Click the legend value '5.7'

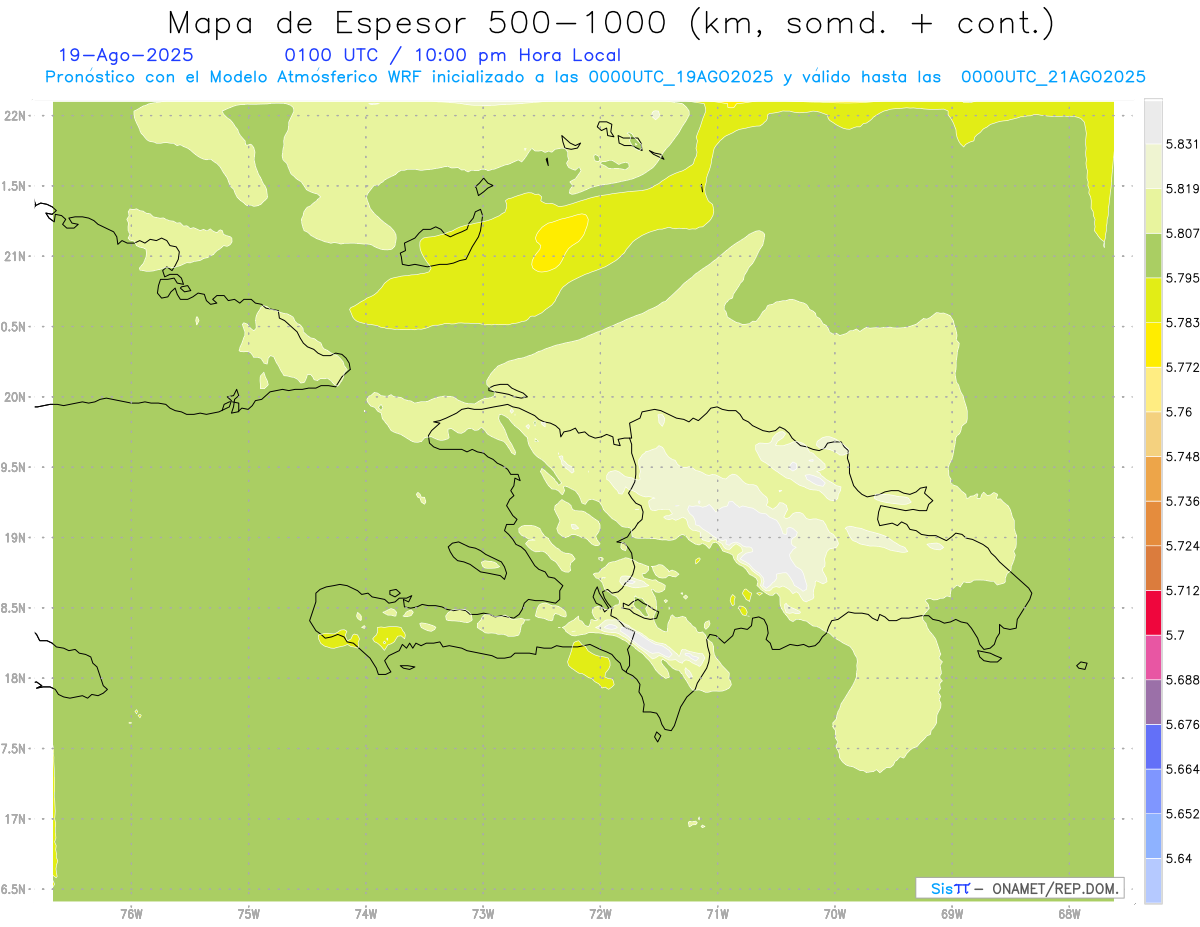(x=1175, y=635)
